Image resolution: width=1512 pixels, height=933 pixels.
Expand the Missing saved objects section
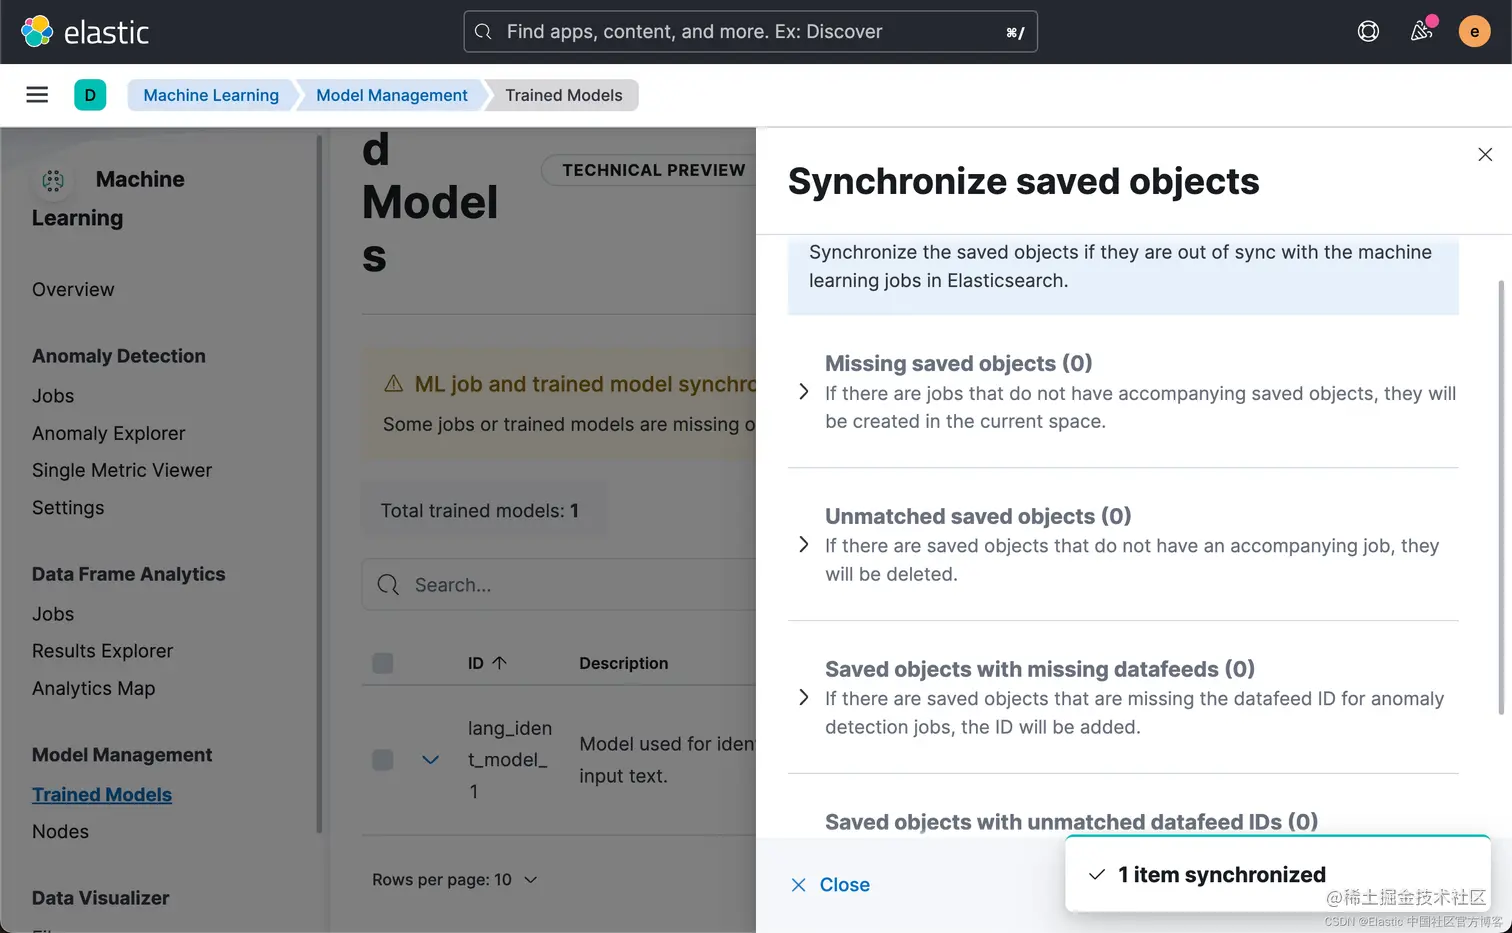click(x=804, y=392)
